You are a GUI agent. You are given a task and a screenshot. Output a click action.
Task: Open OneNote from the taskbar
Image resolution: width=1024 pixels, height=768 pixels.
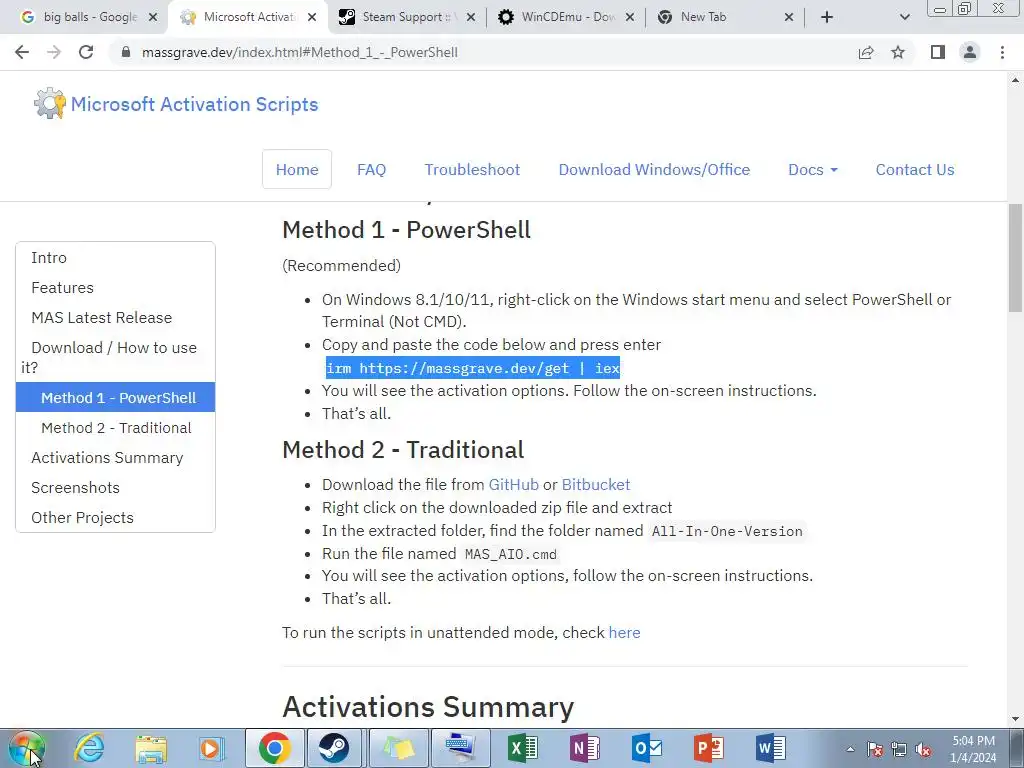(584, 748)
